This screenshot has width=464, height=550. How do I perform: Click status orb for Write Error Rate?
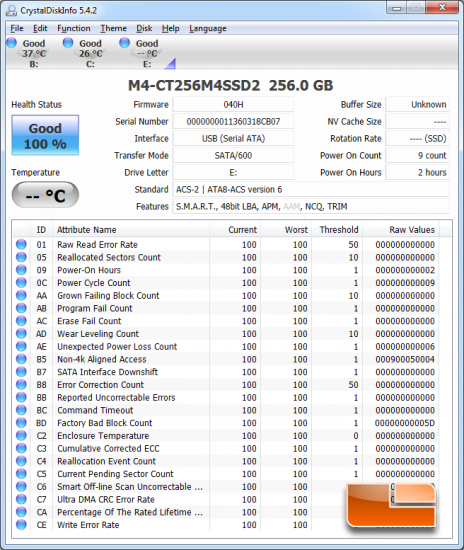click(x=21, y=524)
